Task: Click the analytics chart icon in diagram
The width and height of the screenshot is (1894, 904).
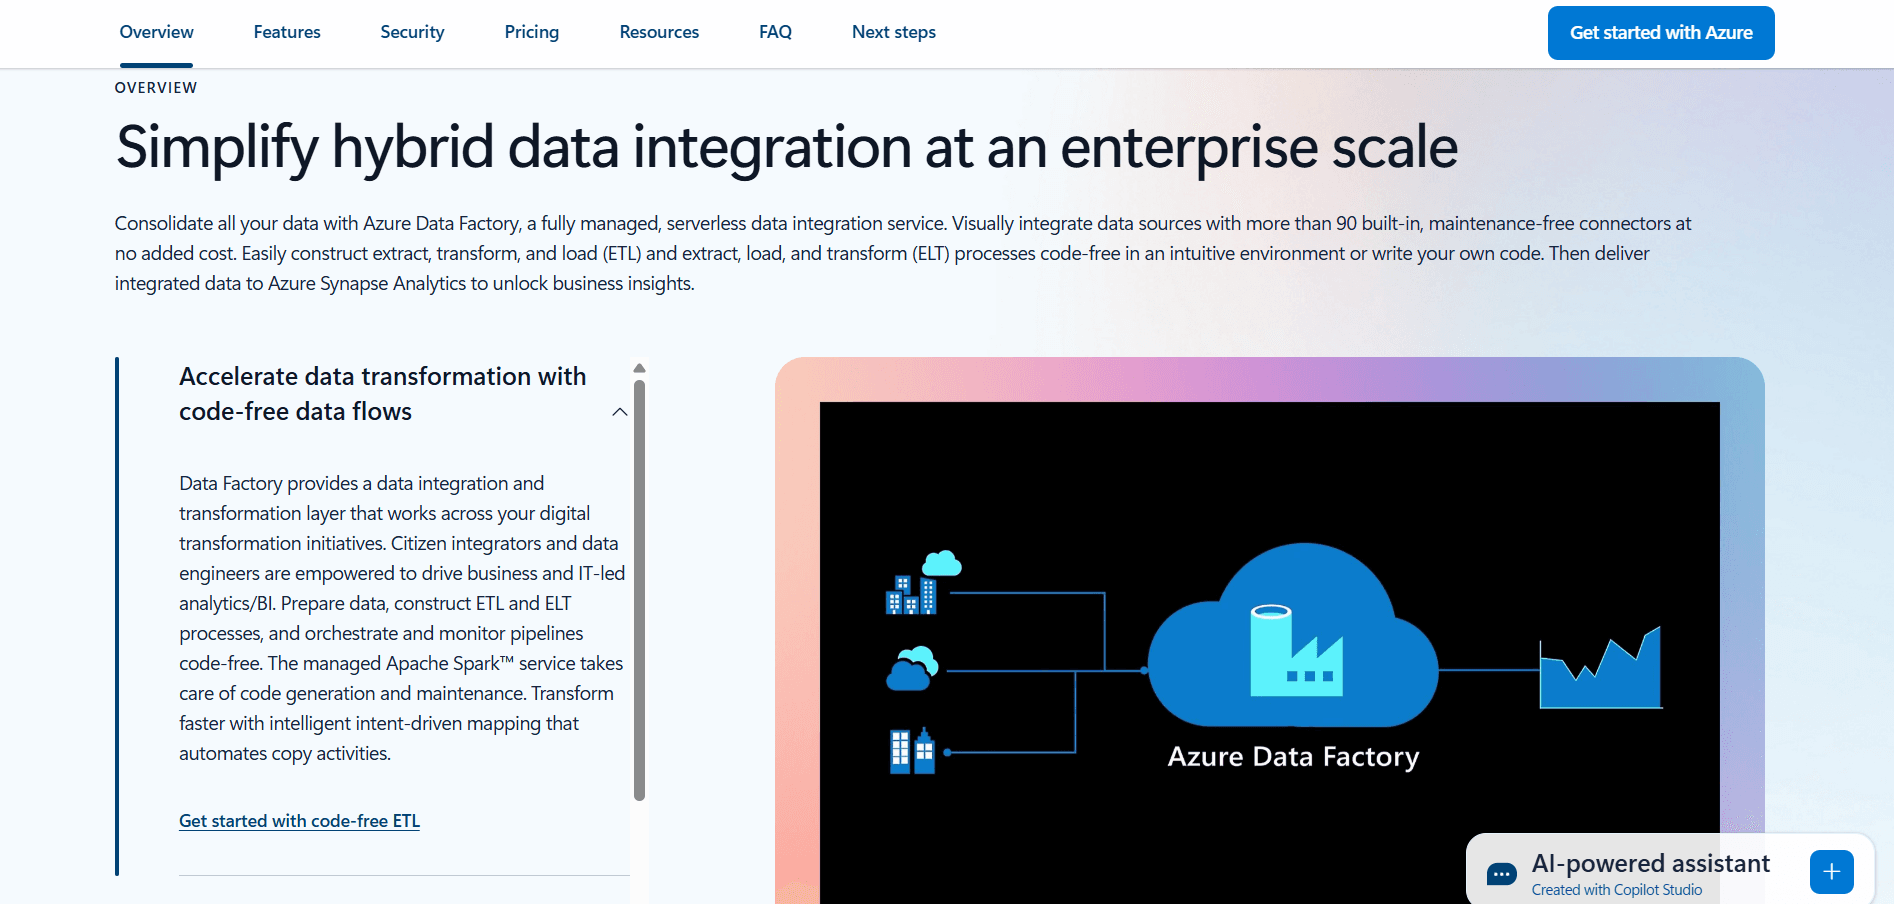Action: 1600,668
